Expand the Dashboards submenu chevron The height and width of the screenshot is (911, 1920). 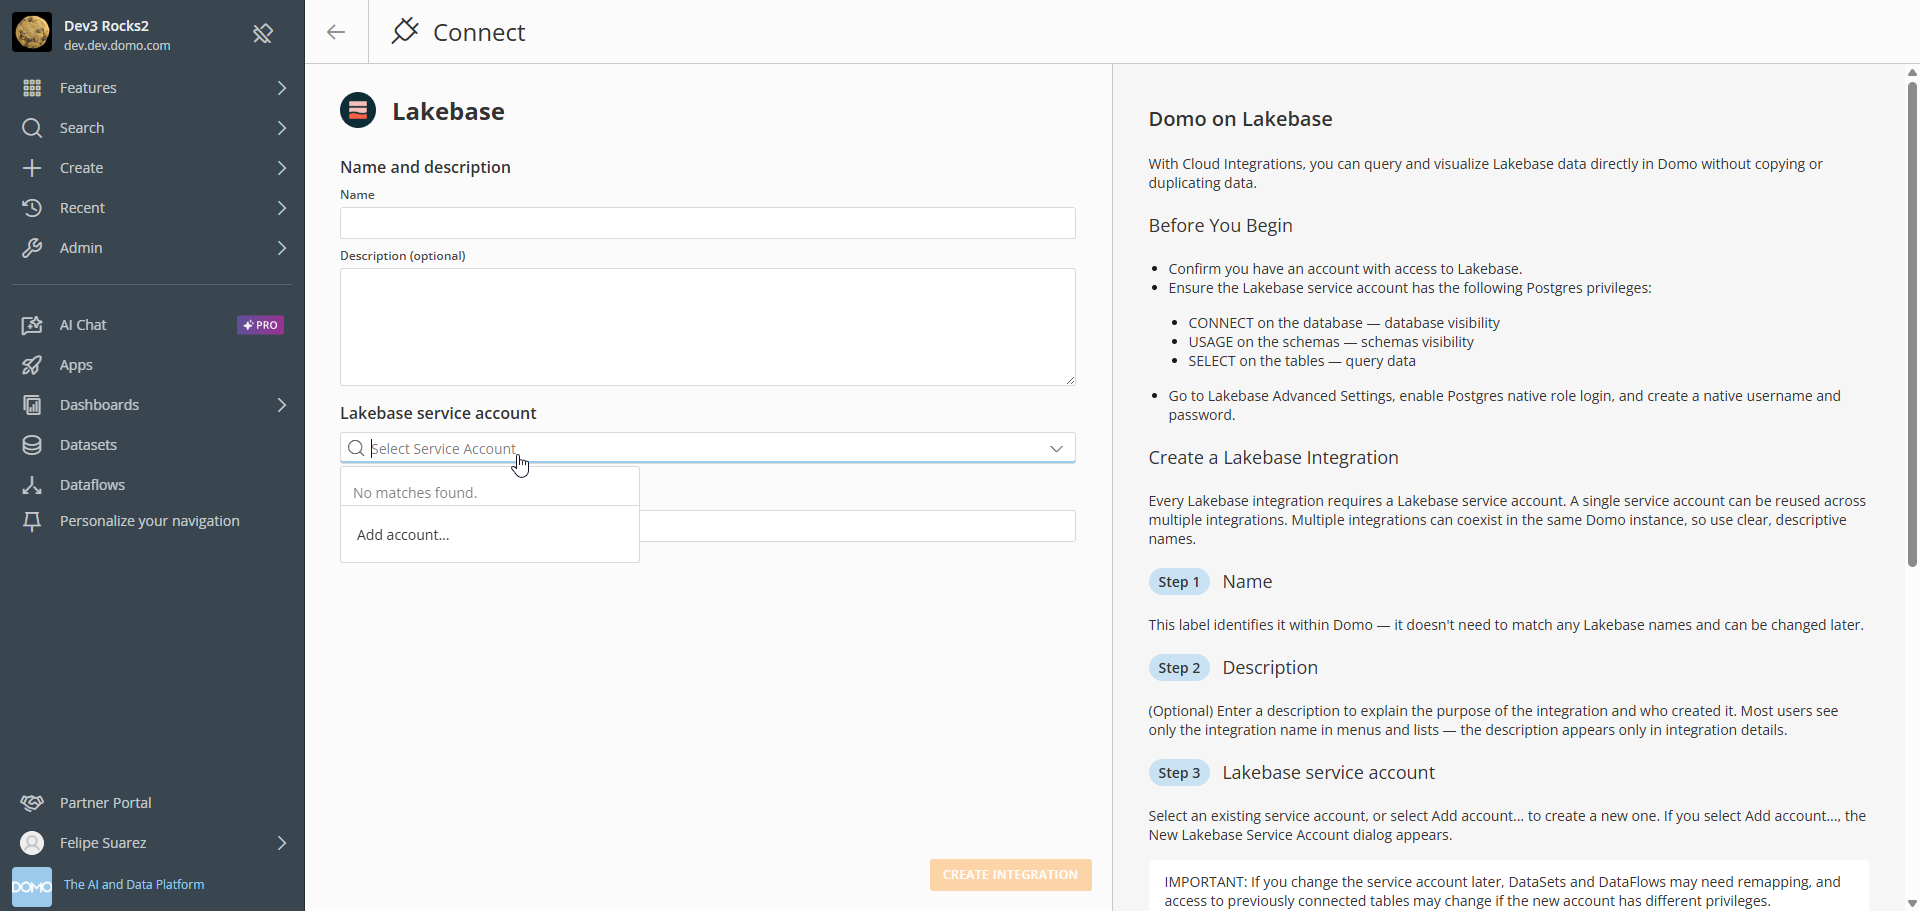point(282,405)
